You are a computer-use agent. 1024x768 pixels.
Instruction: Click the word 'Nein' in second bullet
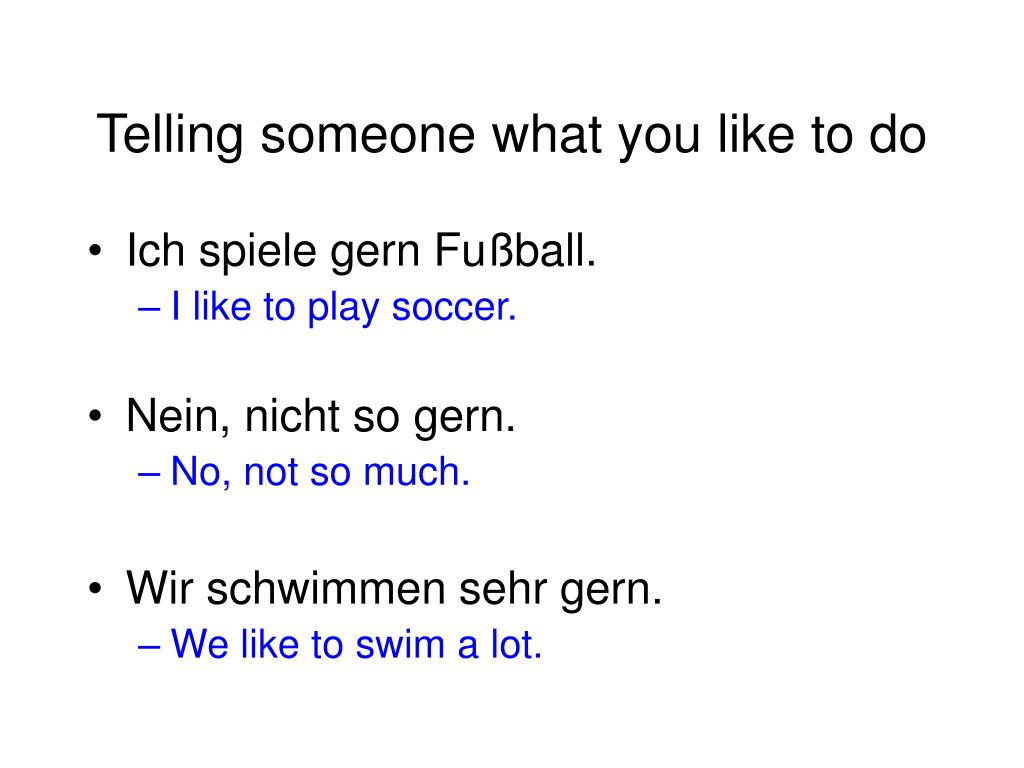[173, 415]
